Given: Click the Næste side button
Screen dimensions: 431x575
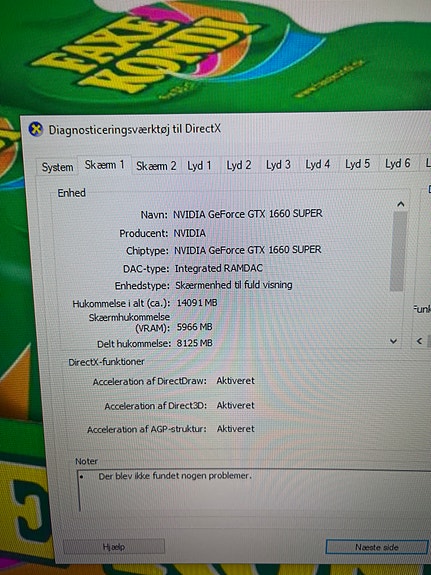Looking at the screenshot, I should pyautogui.click(x=377, y=547).
